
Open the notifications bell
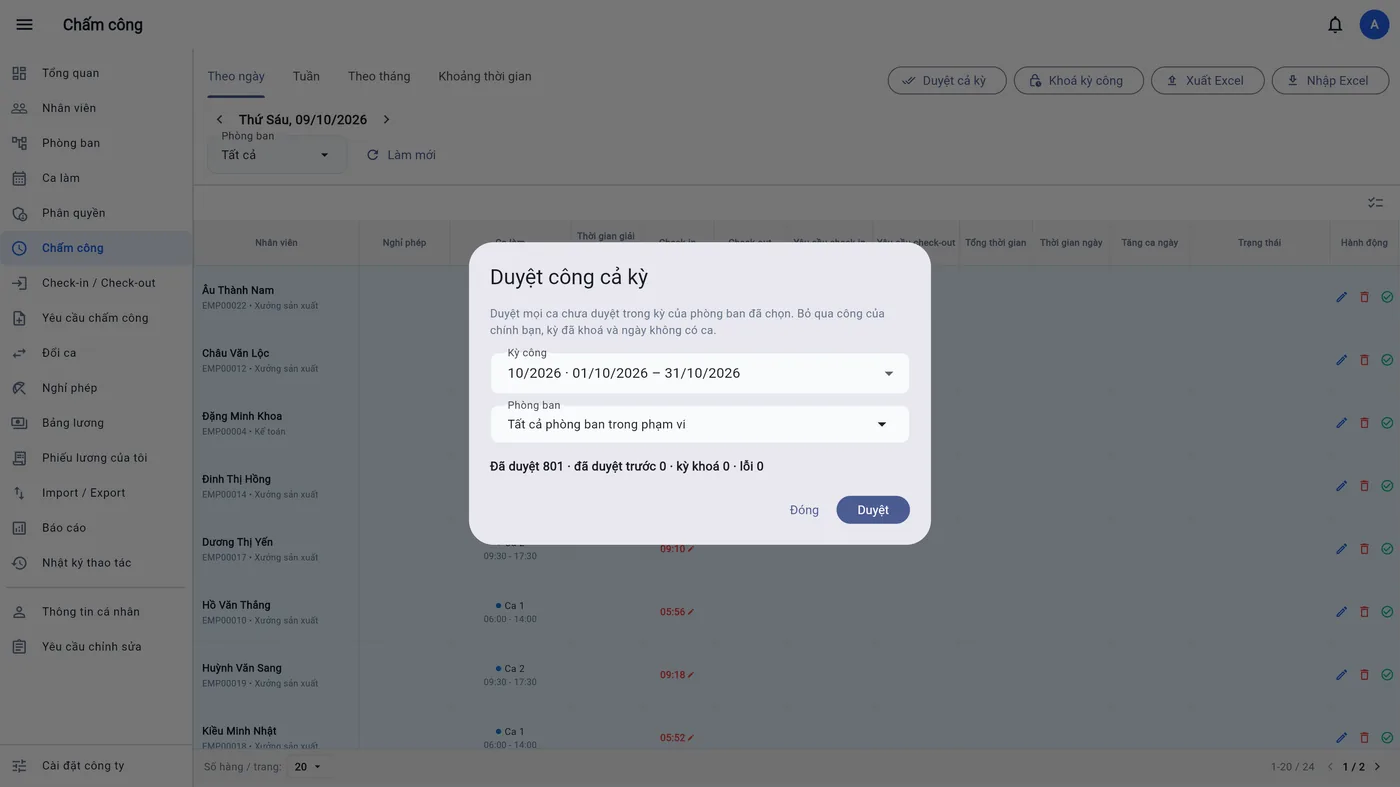[1335, 25]
